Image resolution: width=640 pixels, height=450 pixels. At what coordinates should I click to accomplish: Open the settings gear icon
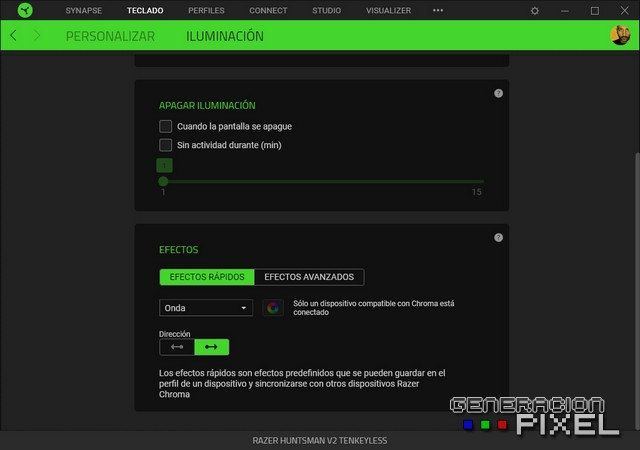point(535,11)
